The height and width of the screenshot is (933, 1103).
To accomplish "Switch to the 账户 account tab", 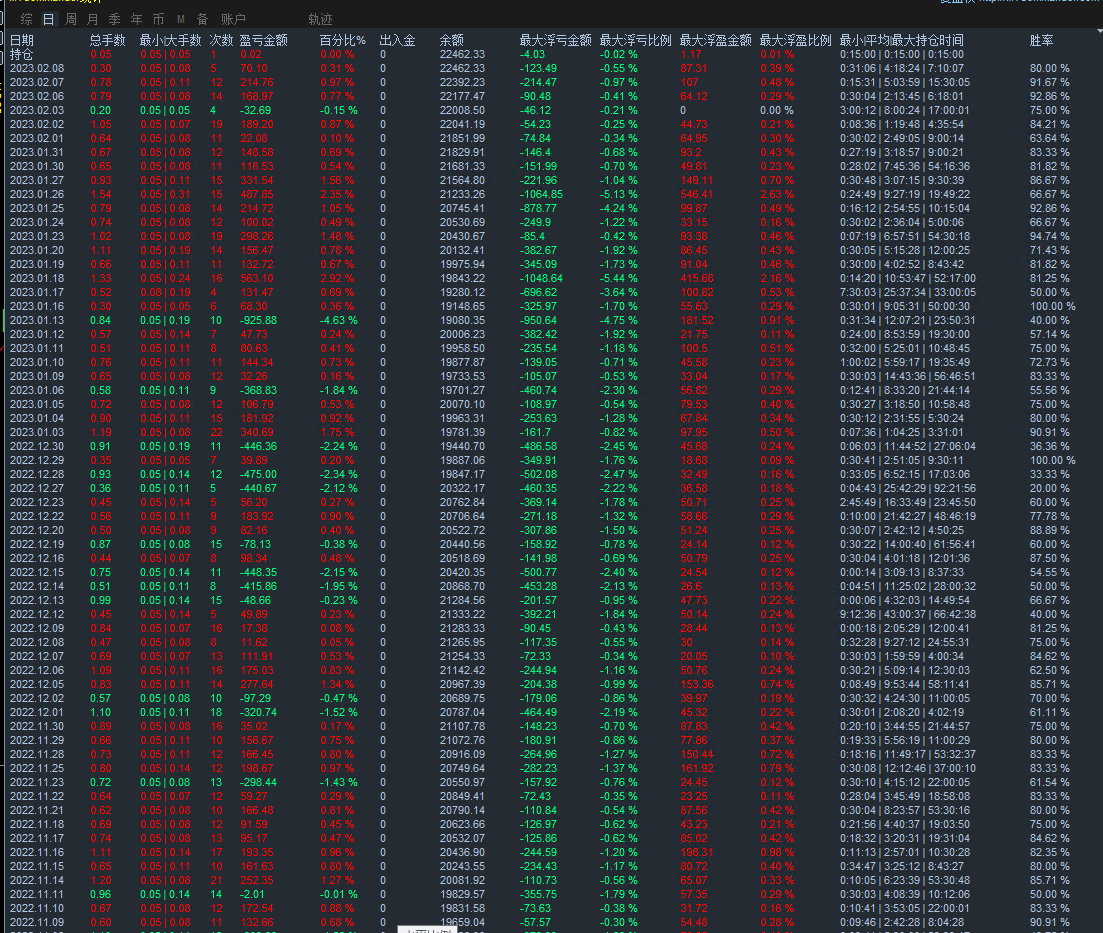I will 234,19.
